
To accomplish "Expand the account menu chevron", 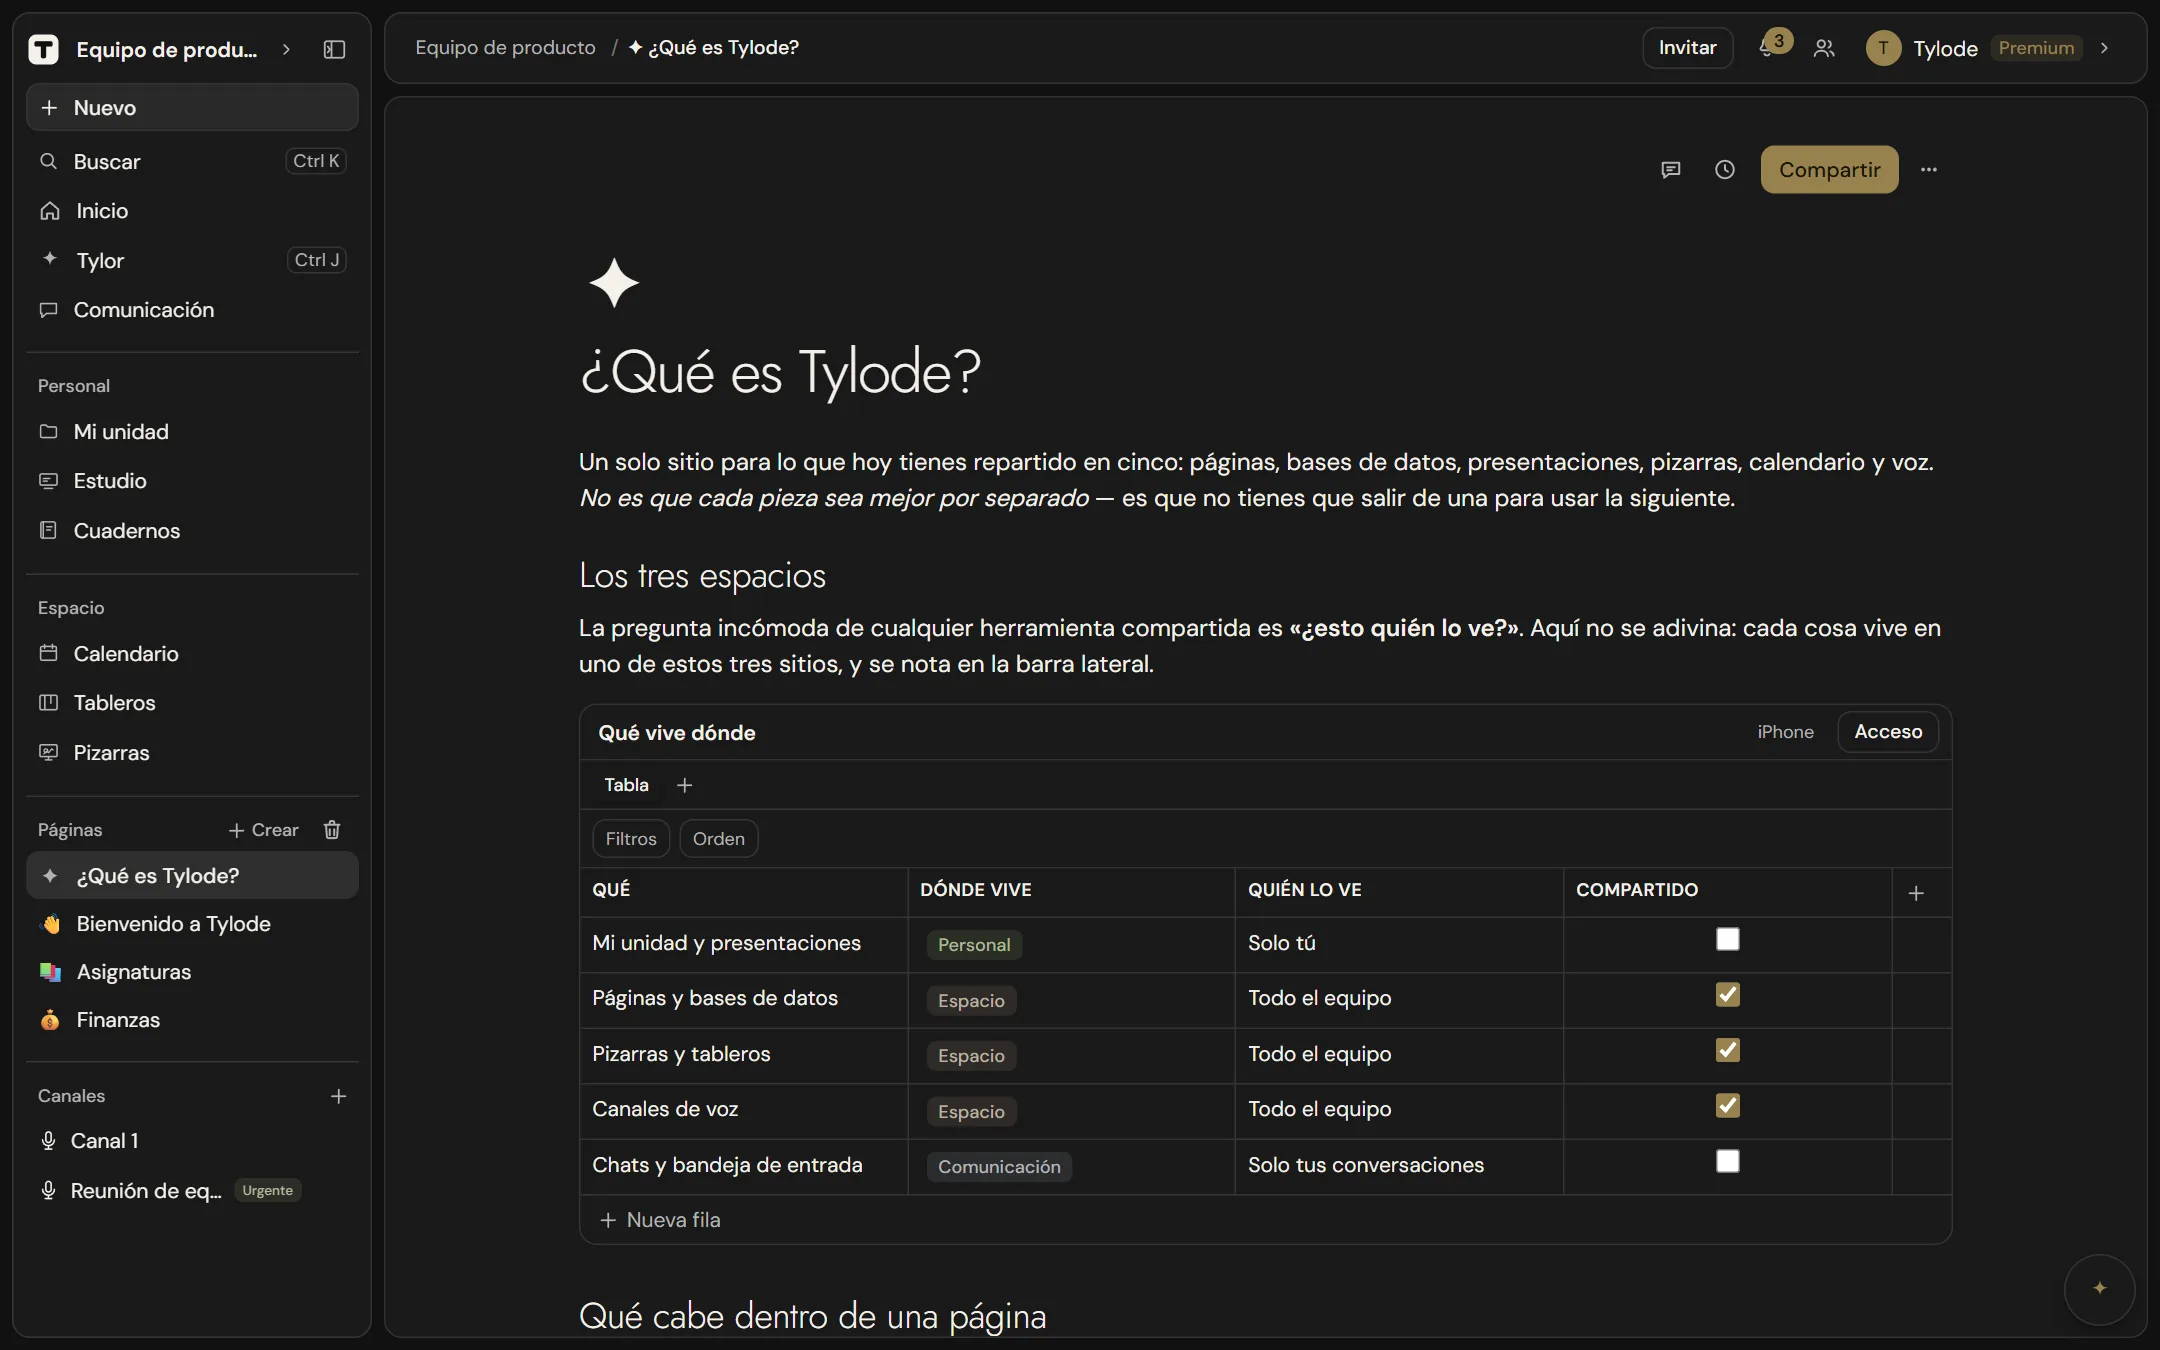I will point(2104,48).
